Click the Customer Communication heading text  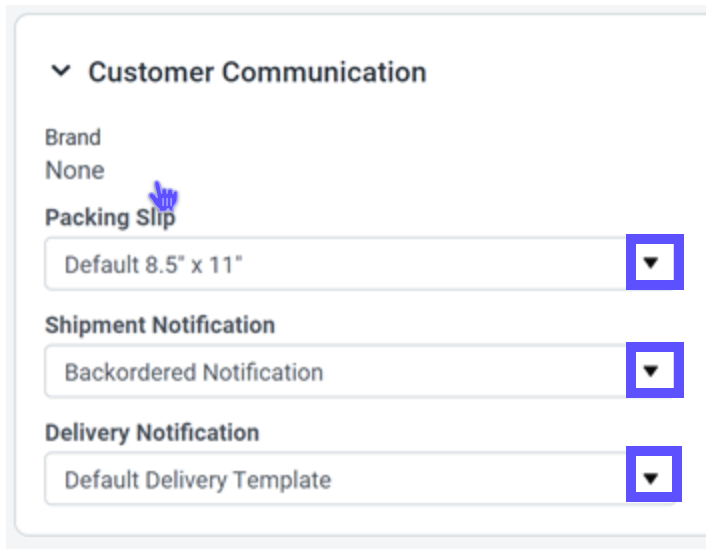(x=257, y=72)
